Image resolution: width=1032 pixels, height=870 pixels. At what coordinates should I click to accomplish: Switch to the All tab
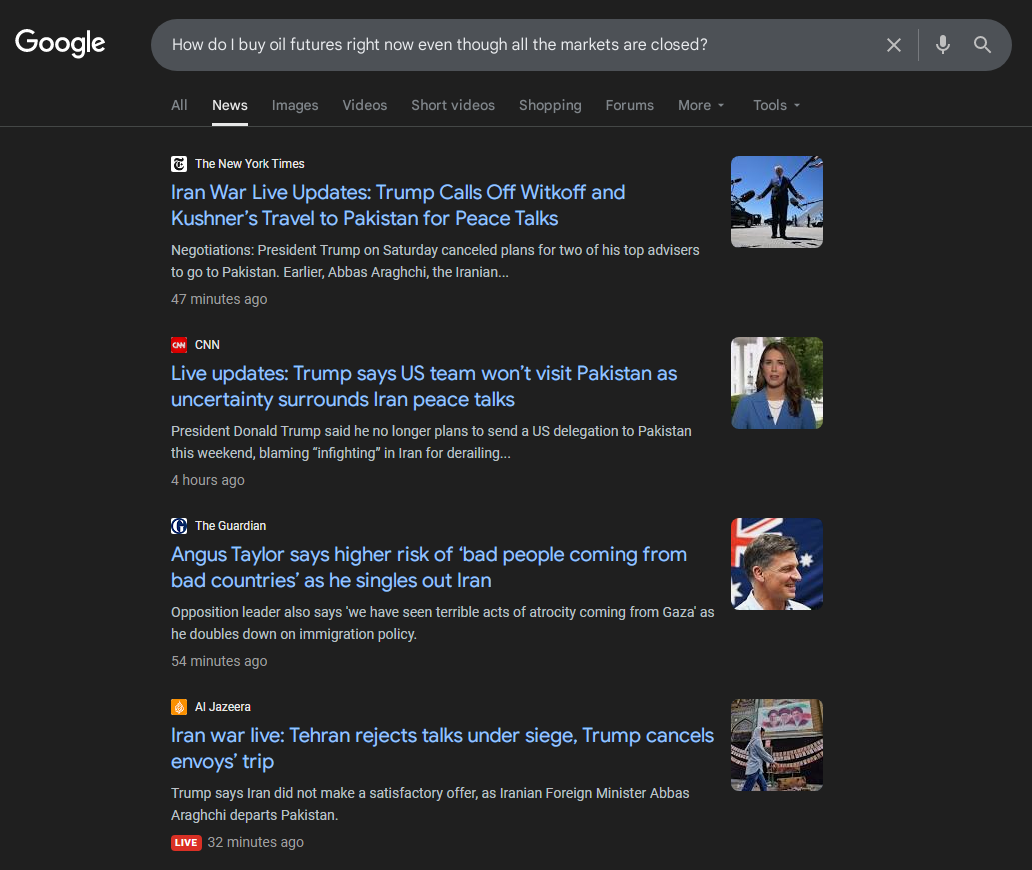[x=179, y=105]
